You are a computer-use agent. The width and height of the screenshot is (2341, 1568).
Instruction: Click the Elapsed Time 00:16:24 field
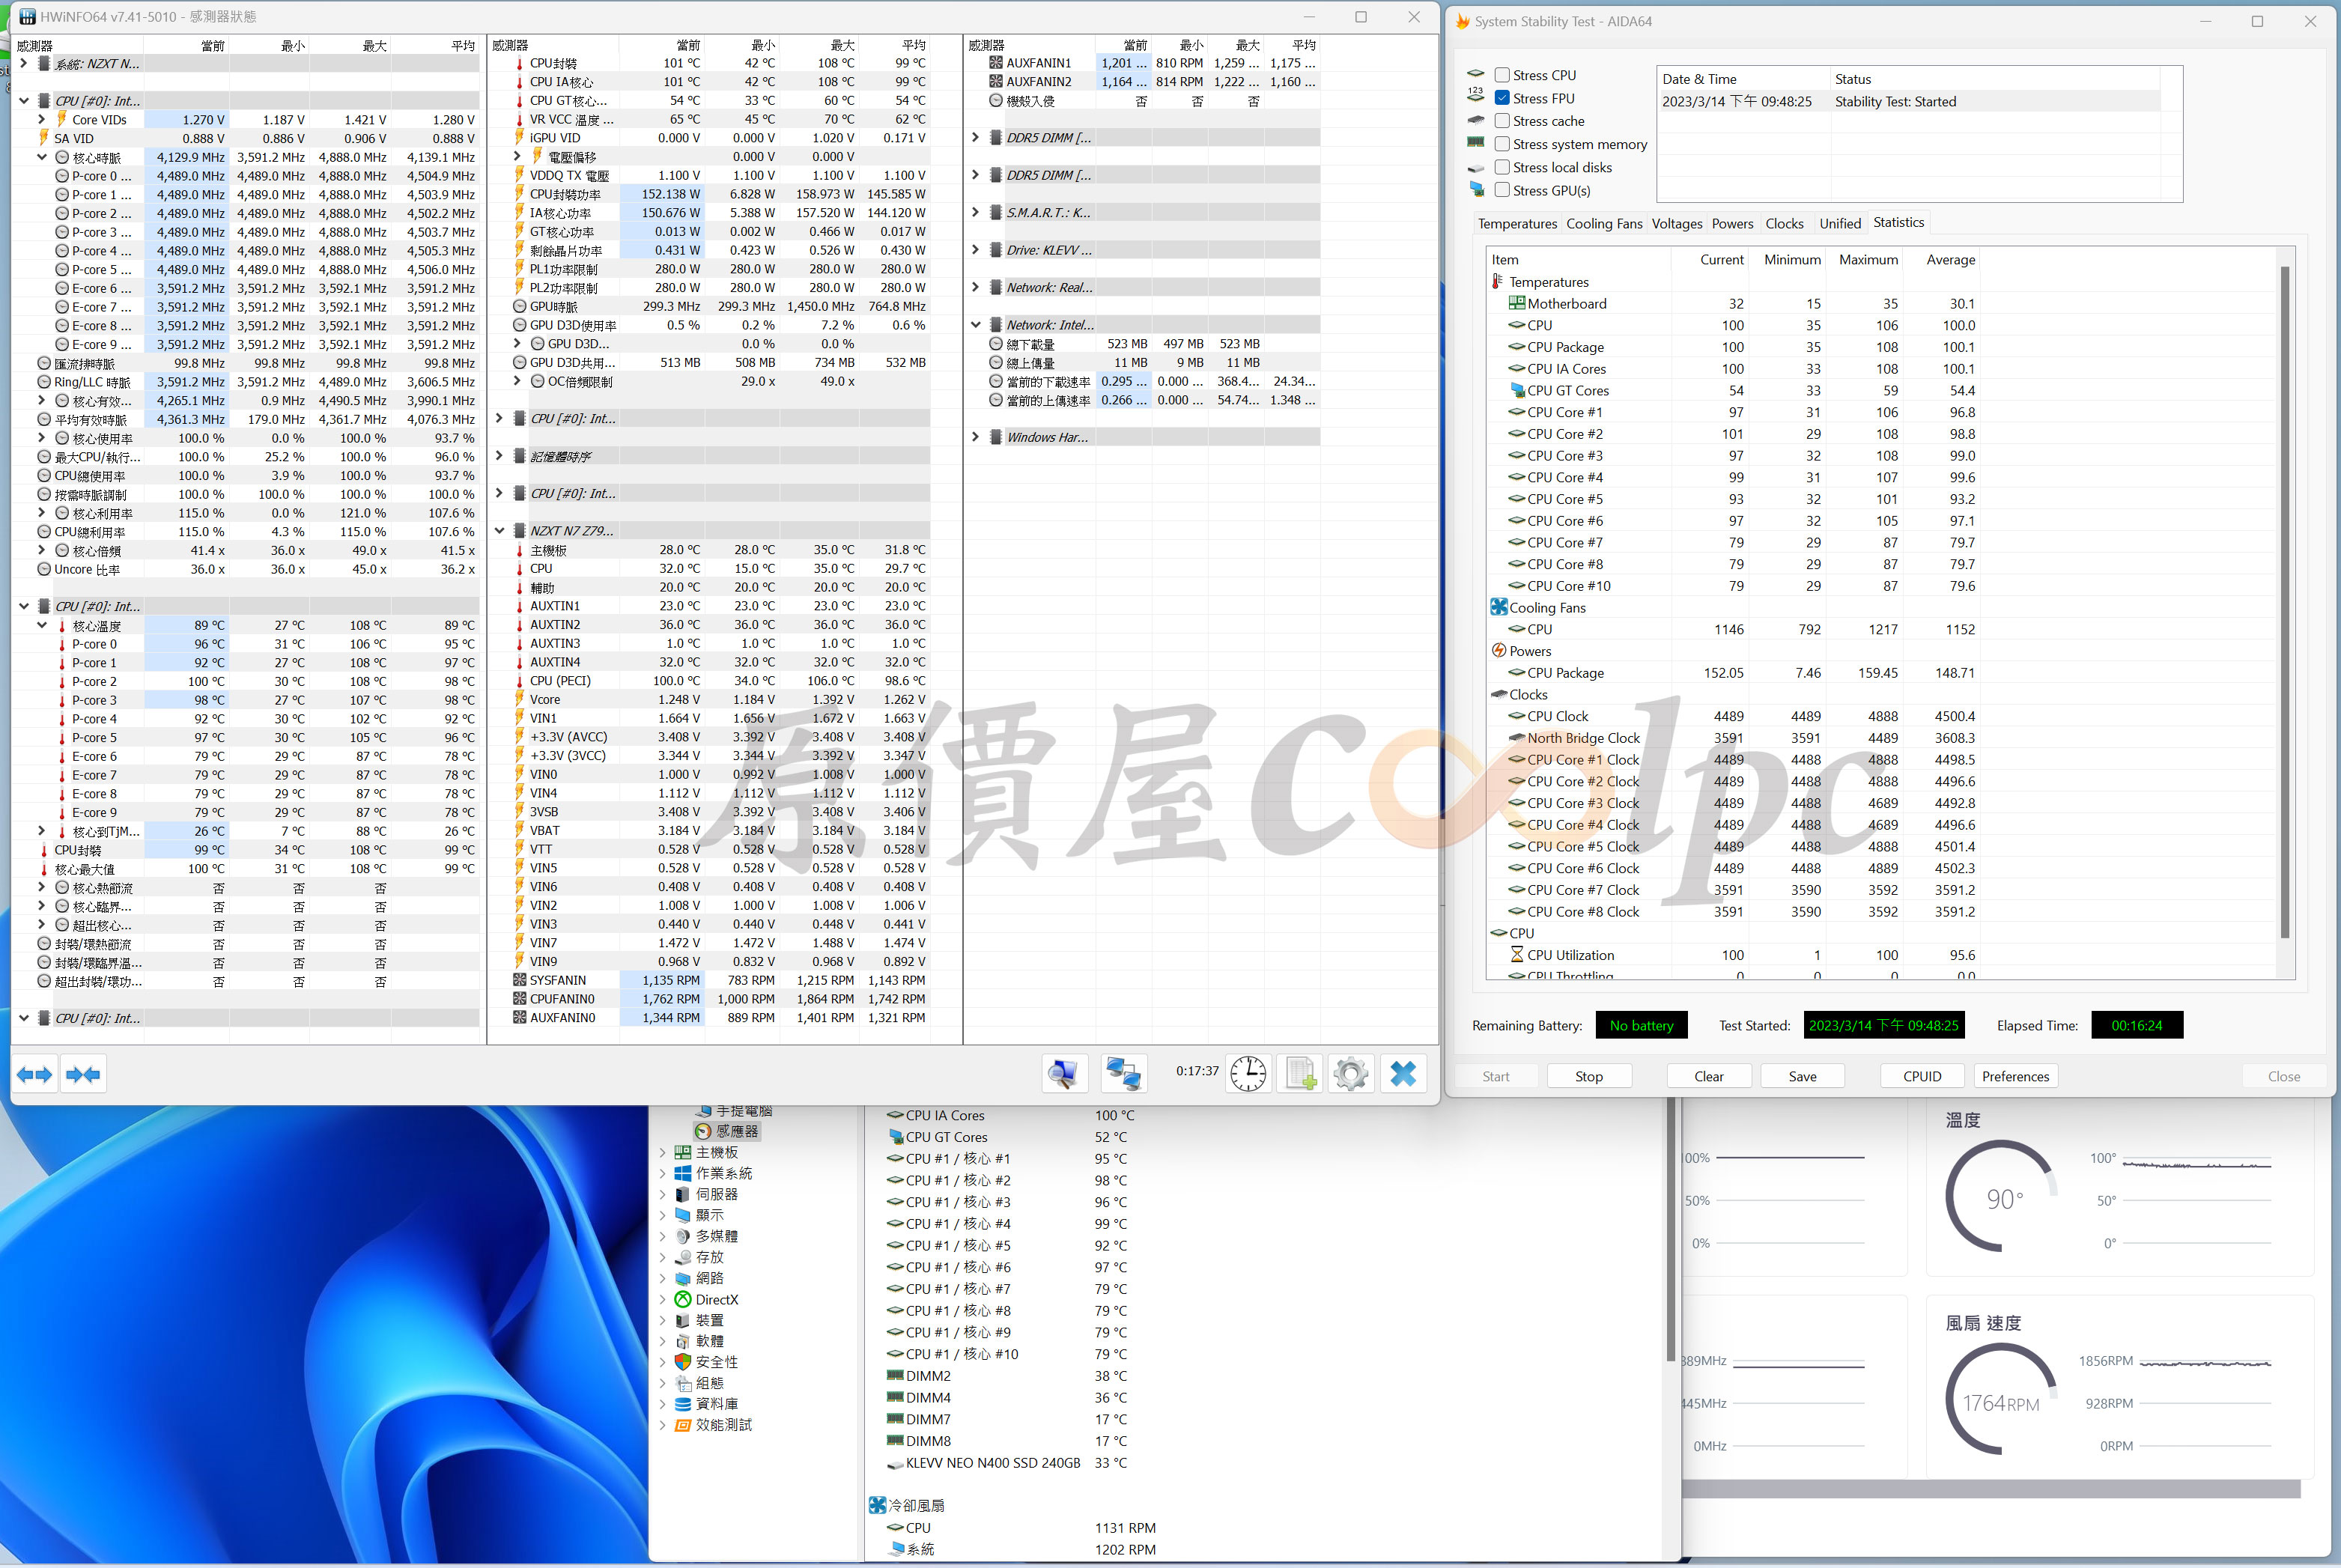pyautogui.click(x=2137, y=1026)
